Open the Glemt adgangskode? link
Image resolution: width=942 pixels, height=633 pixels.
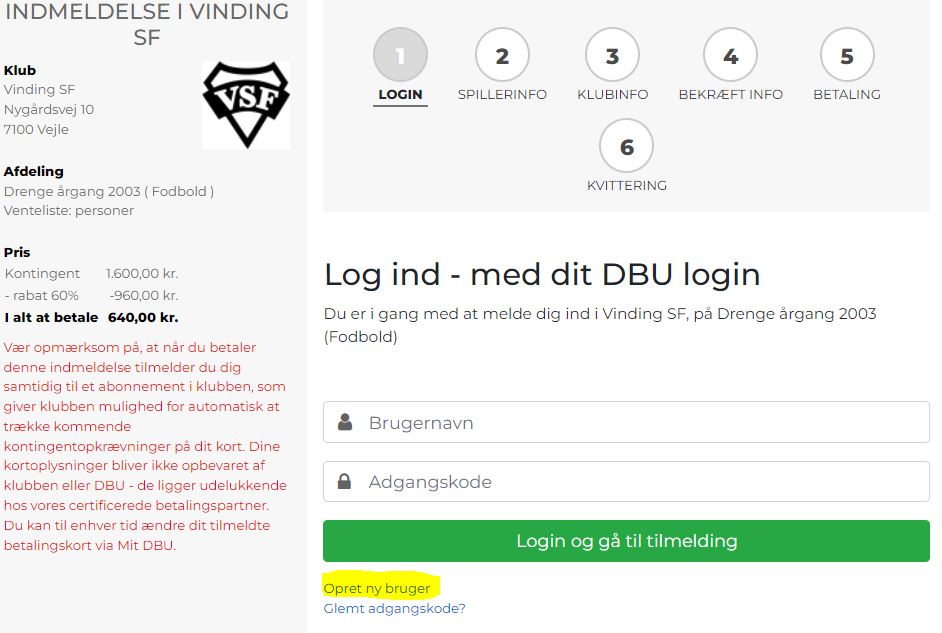395,608
